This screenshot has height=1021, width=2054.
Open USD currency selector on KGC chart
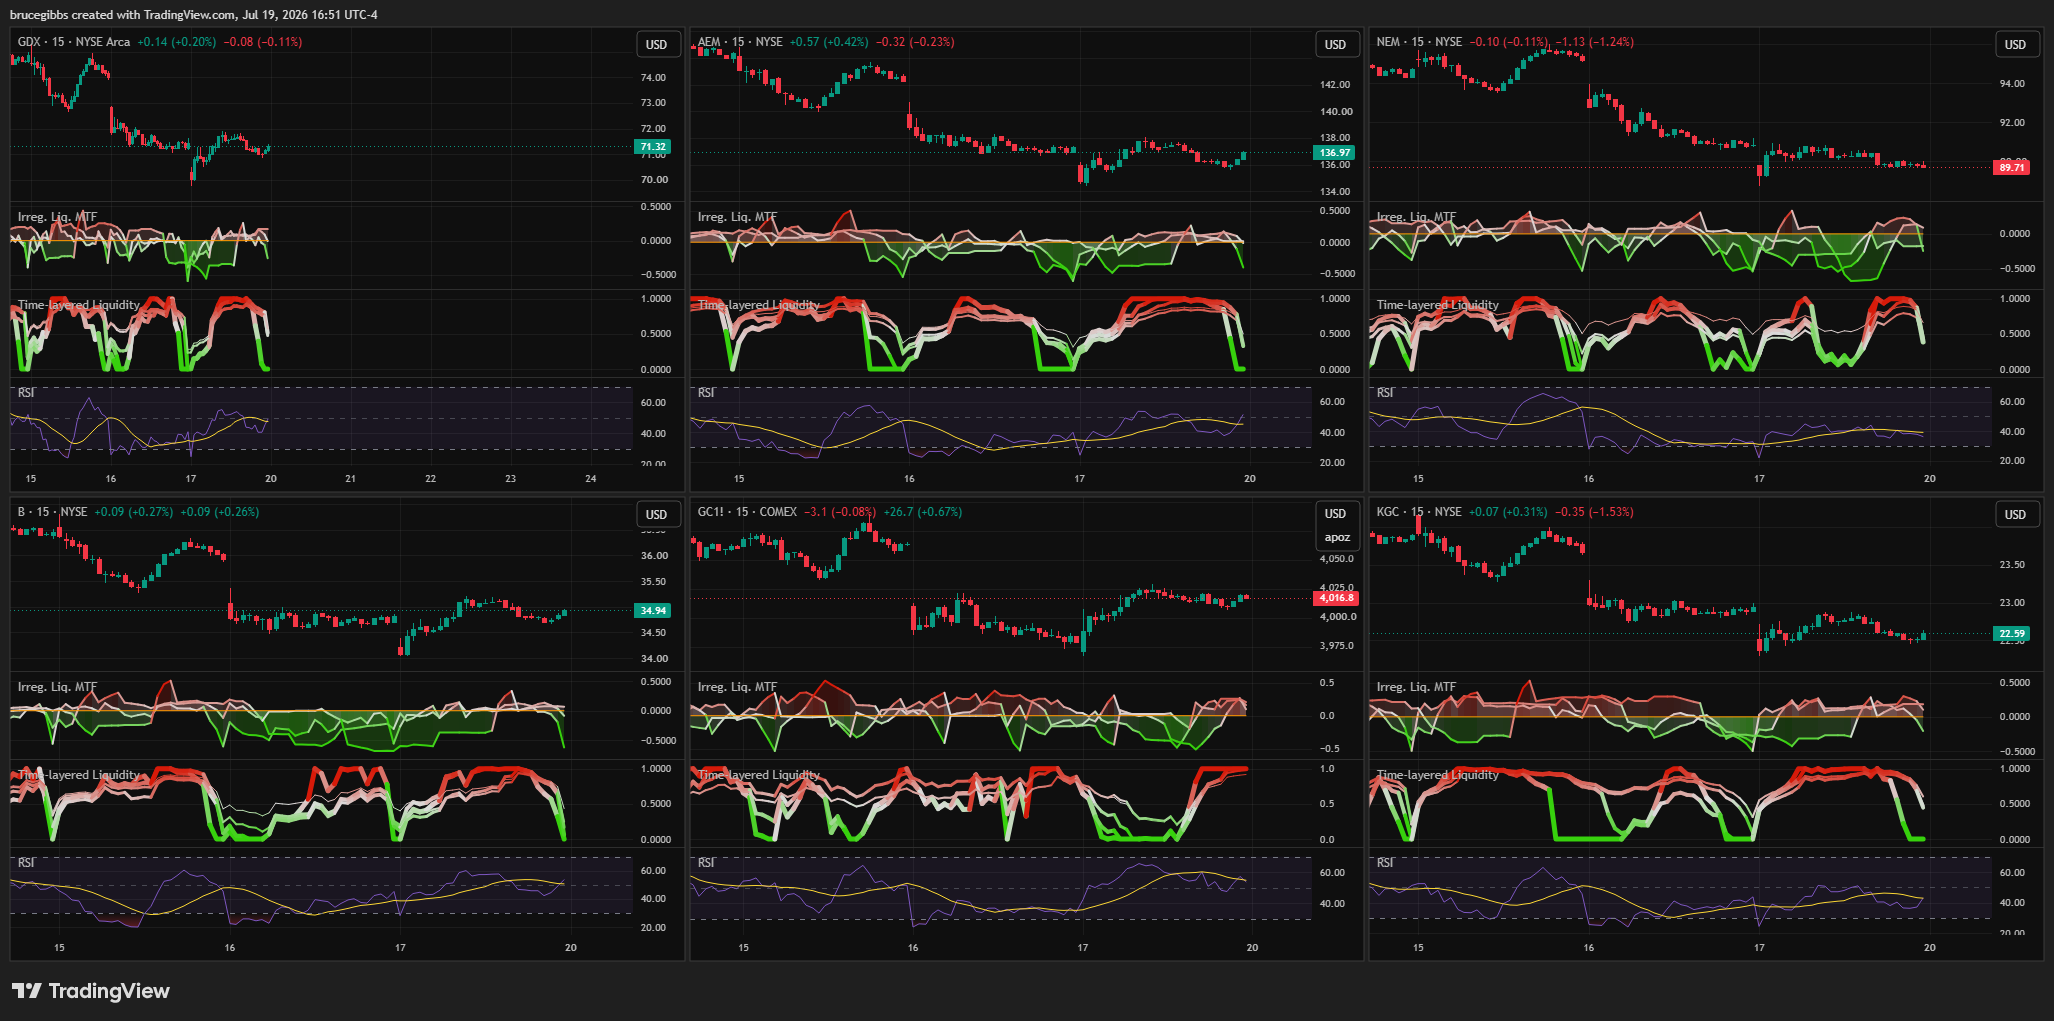pos(2015,514)
